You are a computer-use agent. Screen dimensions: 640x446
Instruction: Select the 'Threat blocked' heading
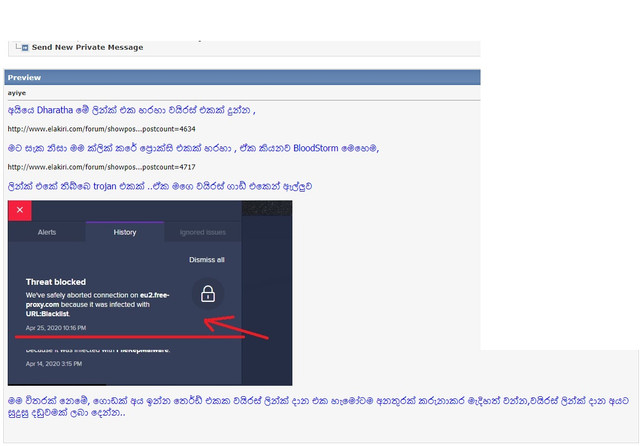56,282
